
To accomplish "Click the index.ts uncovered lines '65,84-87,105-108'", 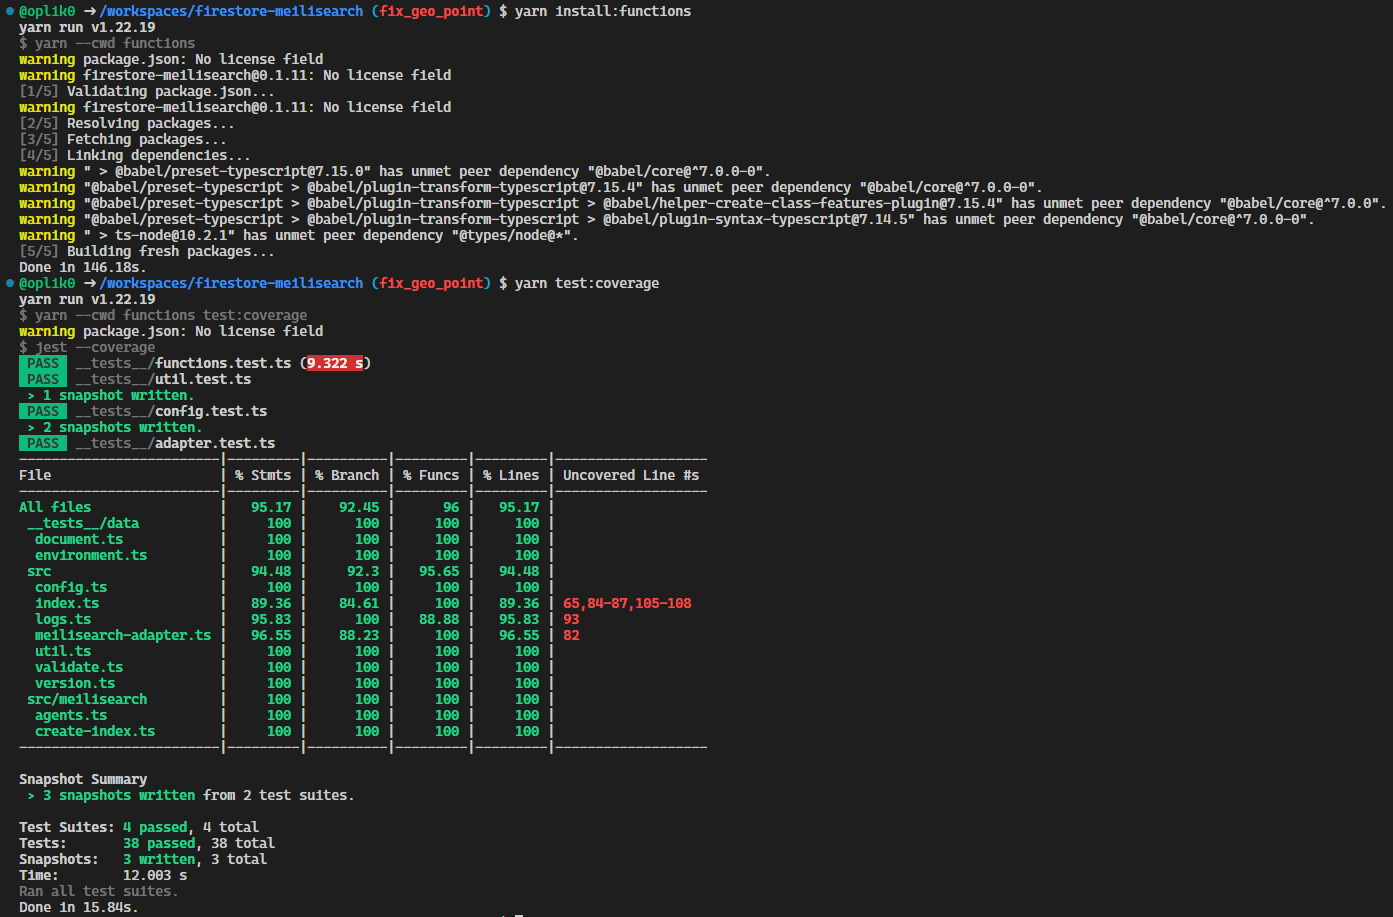I will pos(627,603).
